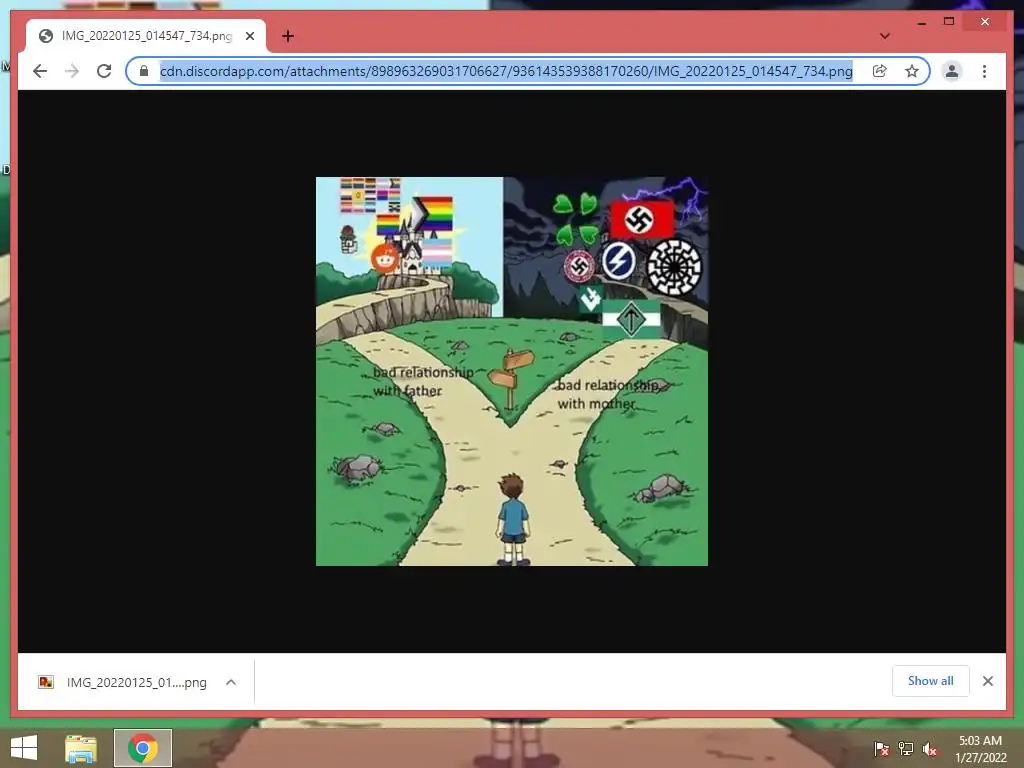Launch File Explorer from the taskbar
The image size is (1024, 768).
(81, 748)
